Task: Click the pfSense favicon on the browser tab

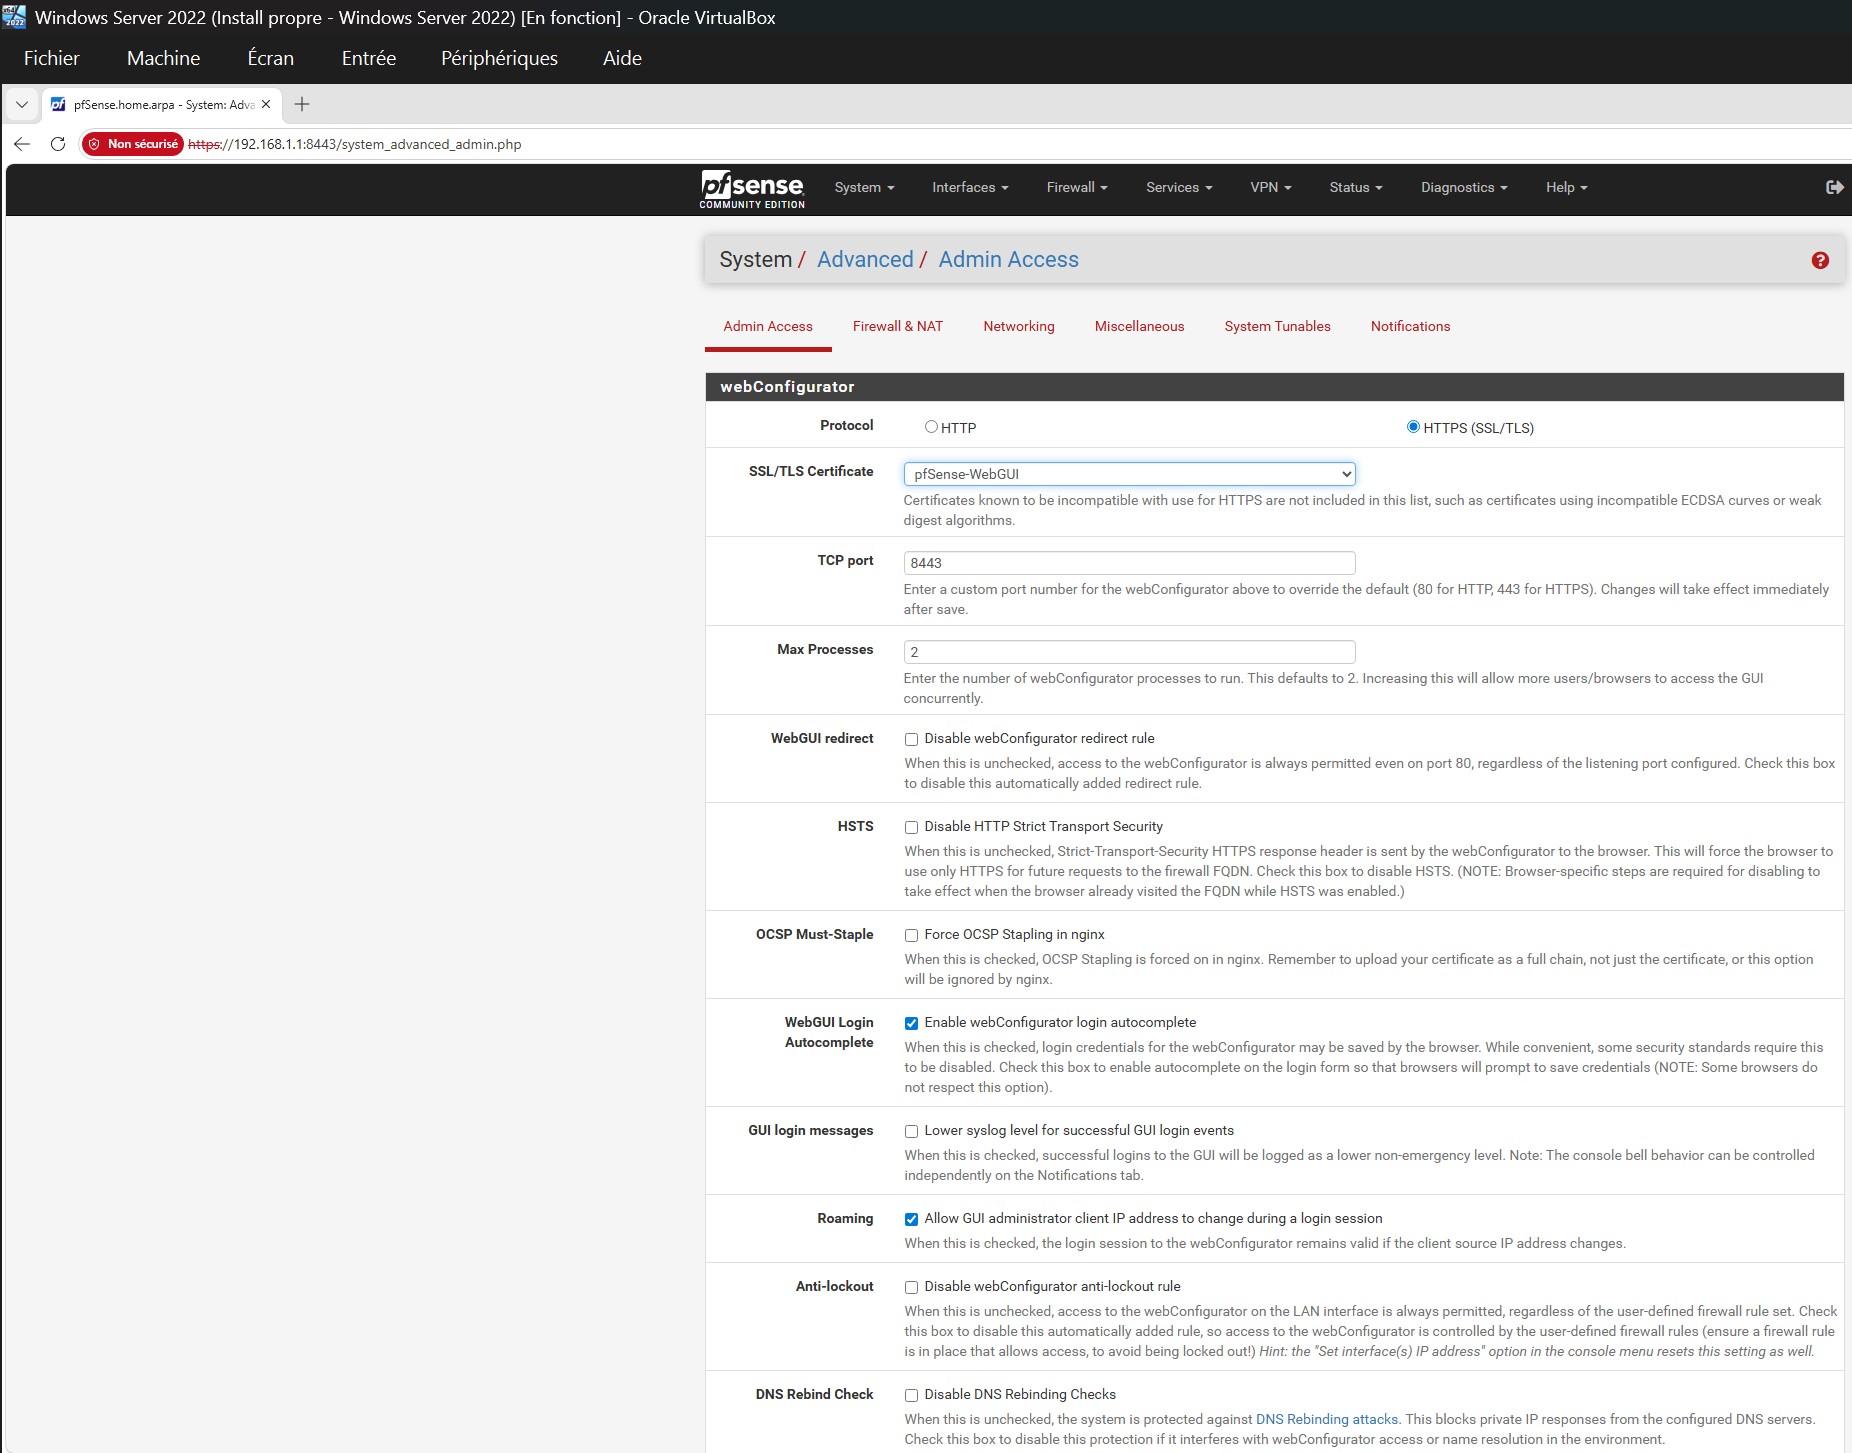Action: [x=60, y=104]
